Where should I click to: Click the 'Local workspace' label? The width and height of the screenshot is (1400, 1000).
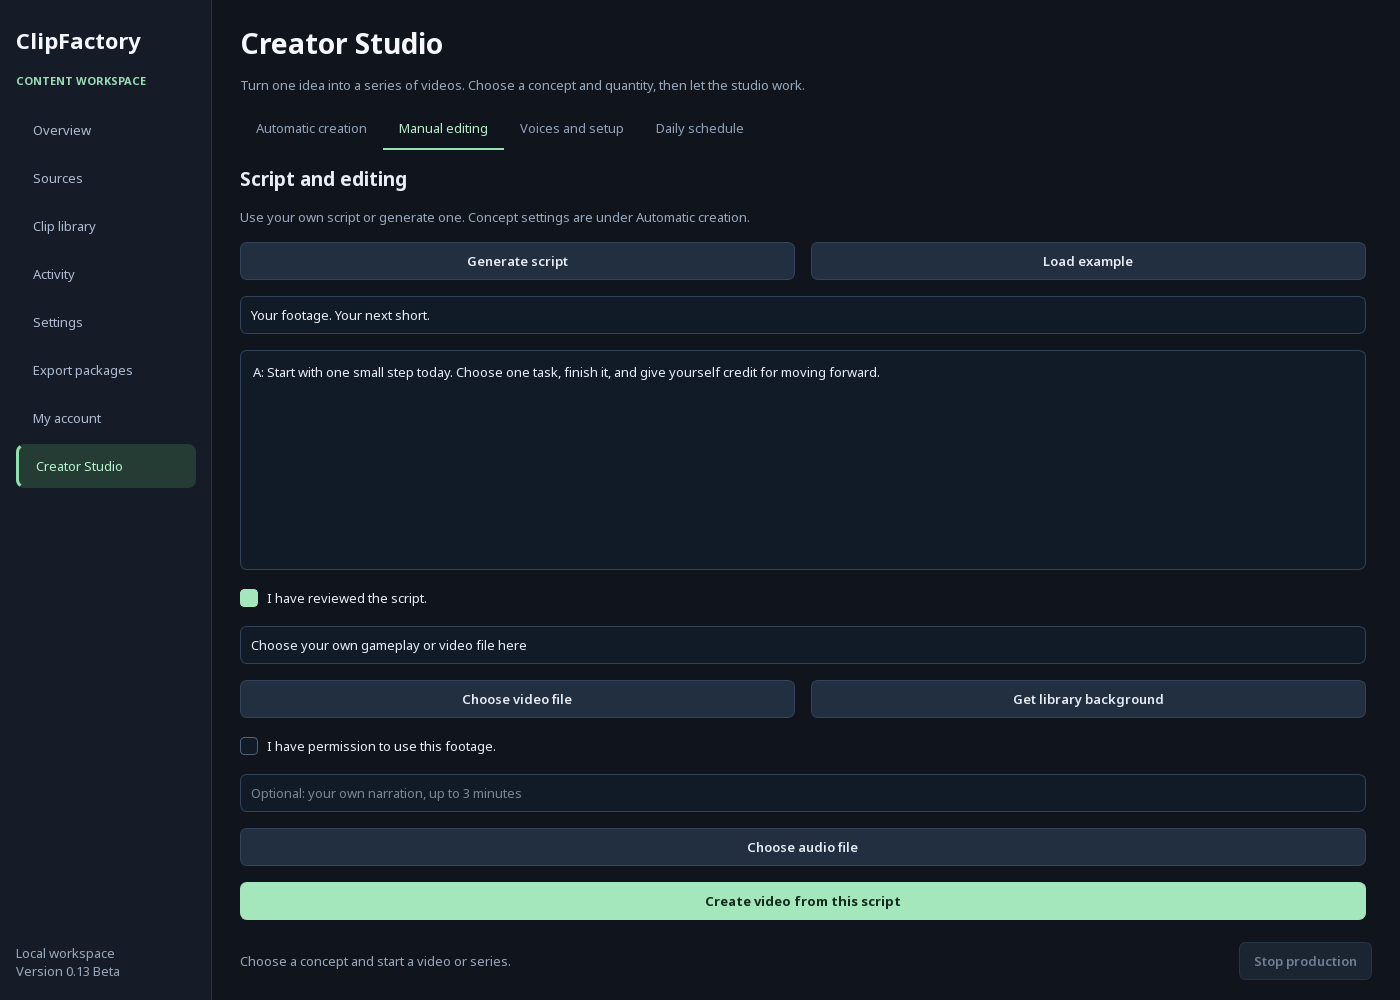65,953
